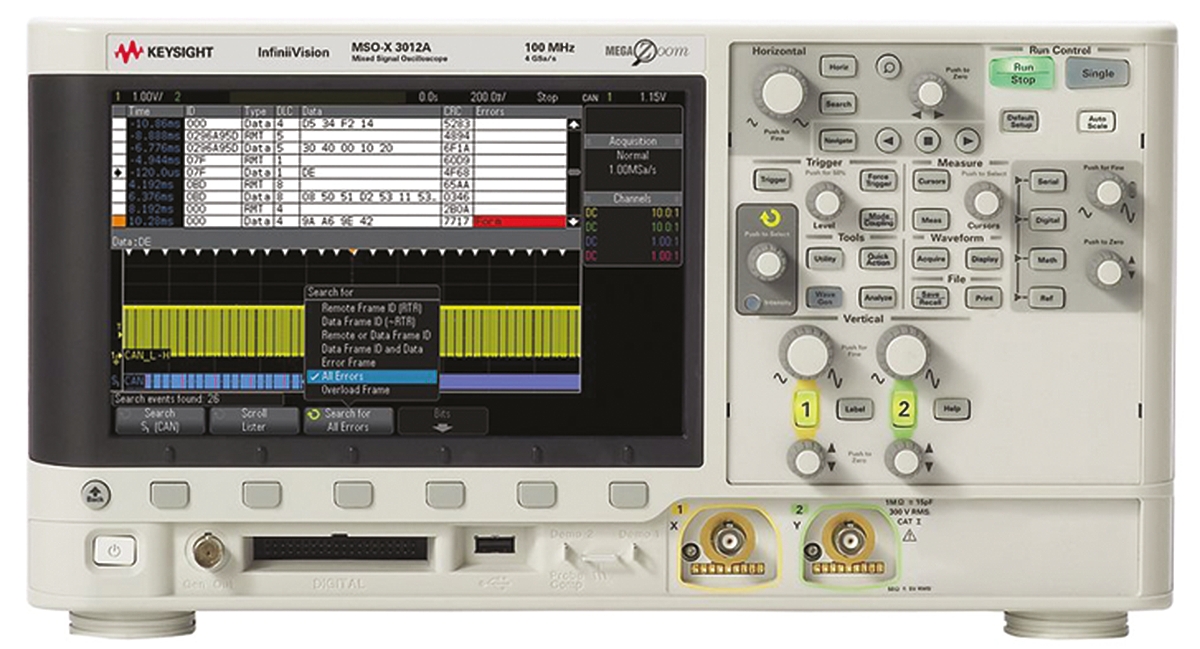Click the Horiz key

pyautogui.click(x=839, y=67)
